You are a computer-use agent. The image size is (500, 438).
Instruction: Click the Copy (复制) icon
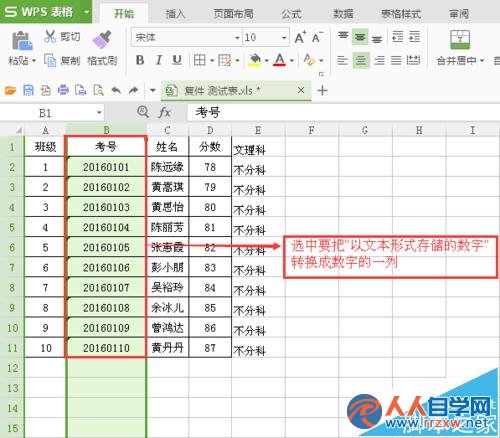coord(50,60)
